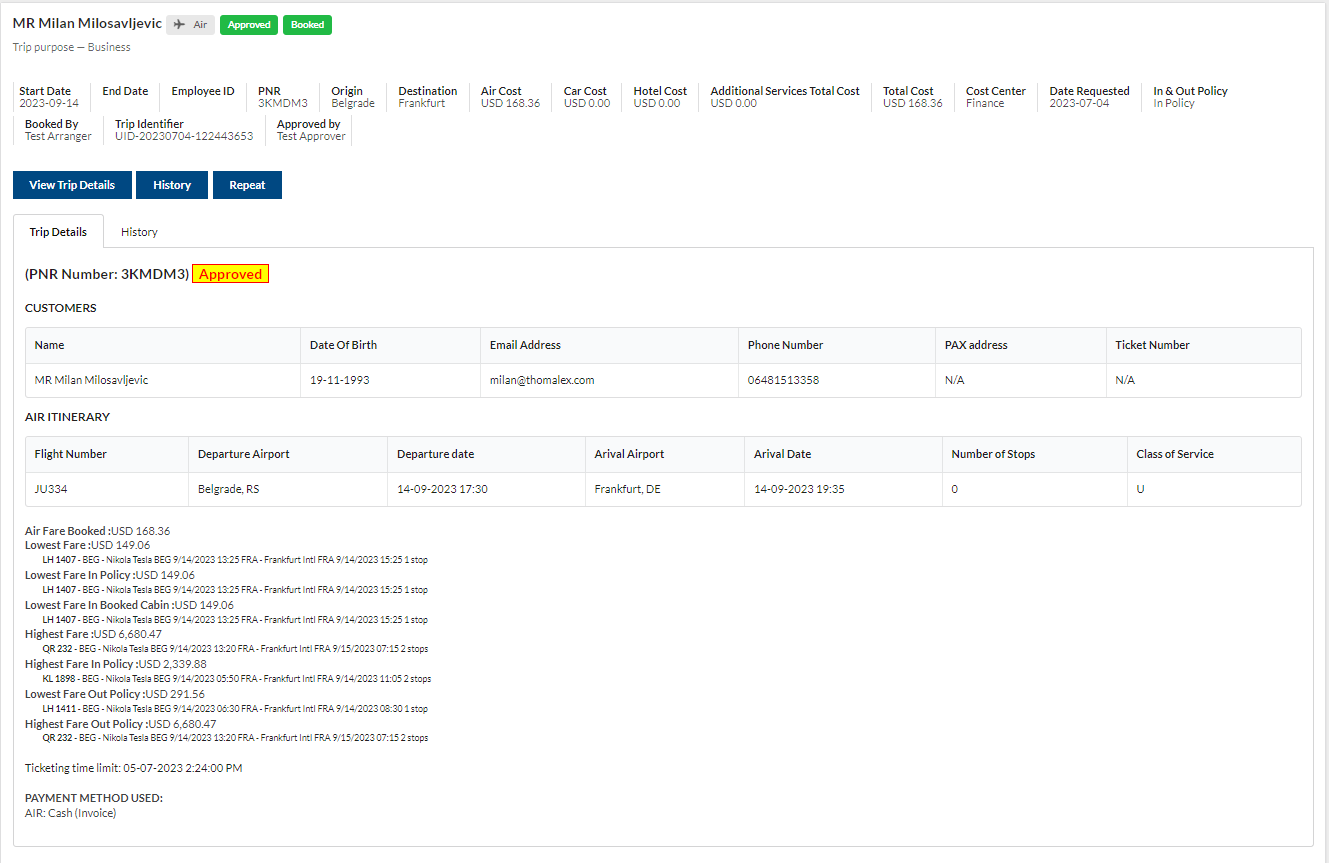
Task: Select Booked By value Test Arranger
Action: (58, 136)
